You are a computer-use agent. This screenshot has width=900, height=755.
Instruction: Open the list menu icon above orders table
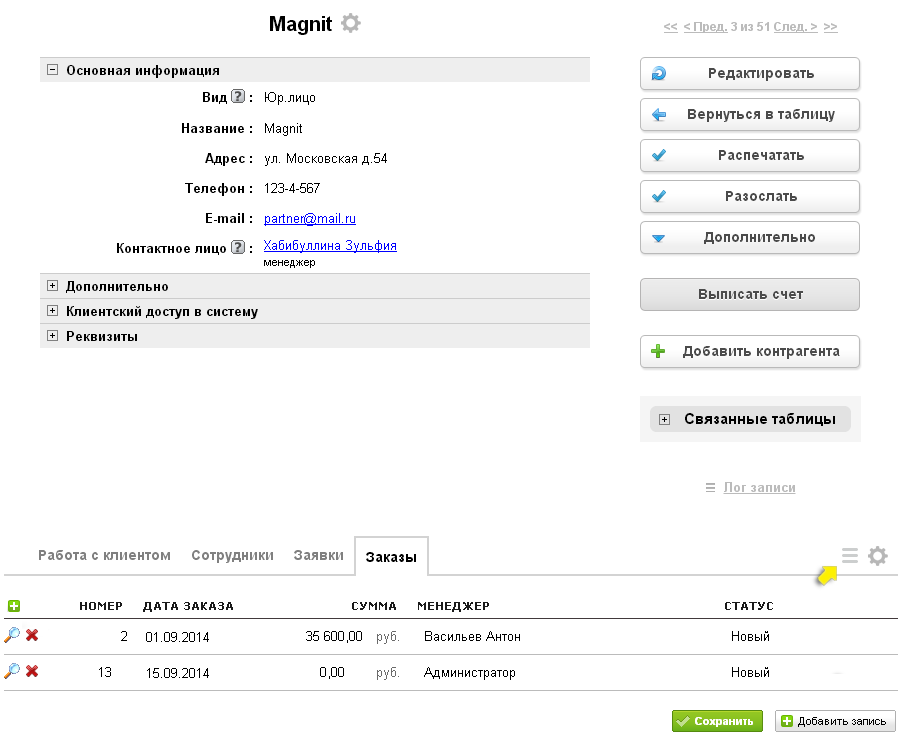(x=850, y=556)
